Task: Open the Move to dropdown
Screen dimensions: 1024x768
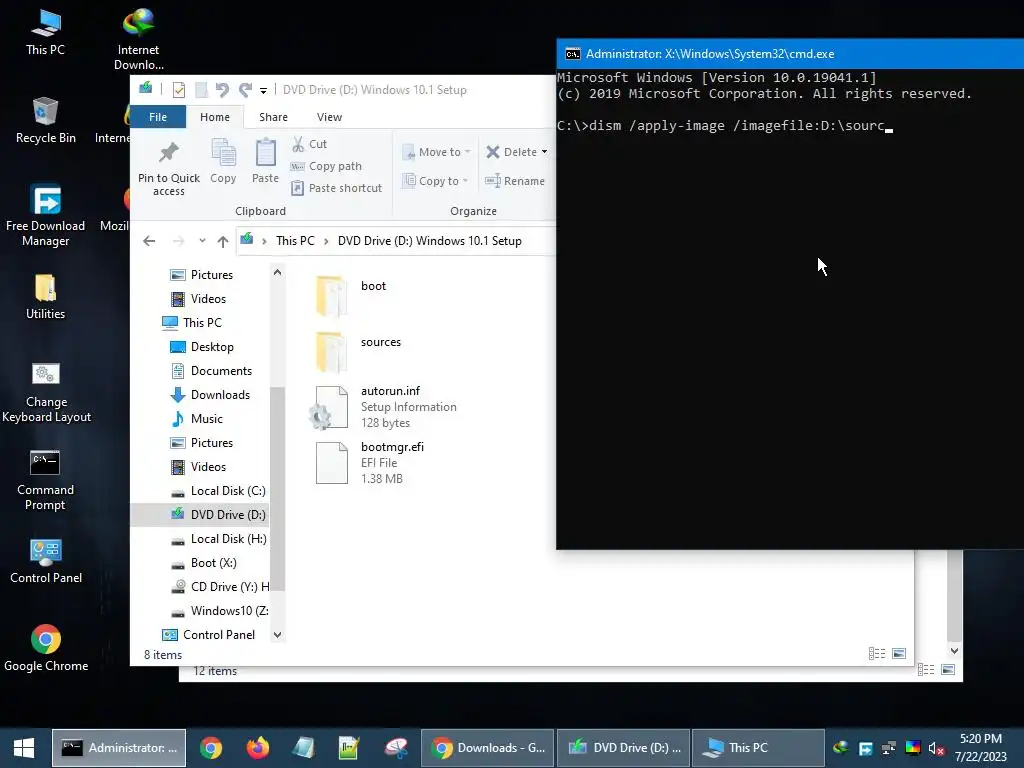Action: pos(436,152)
